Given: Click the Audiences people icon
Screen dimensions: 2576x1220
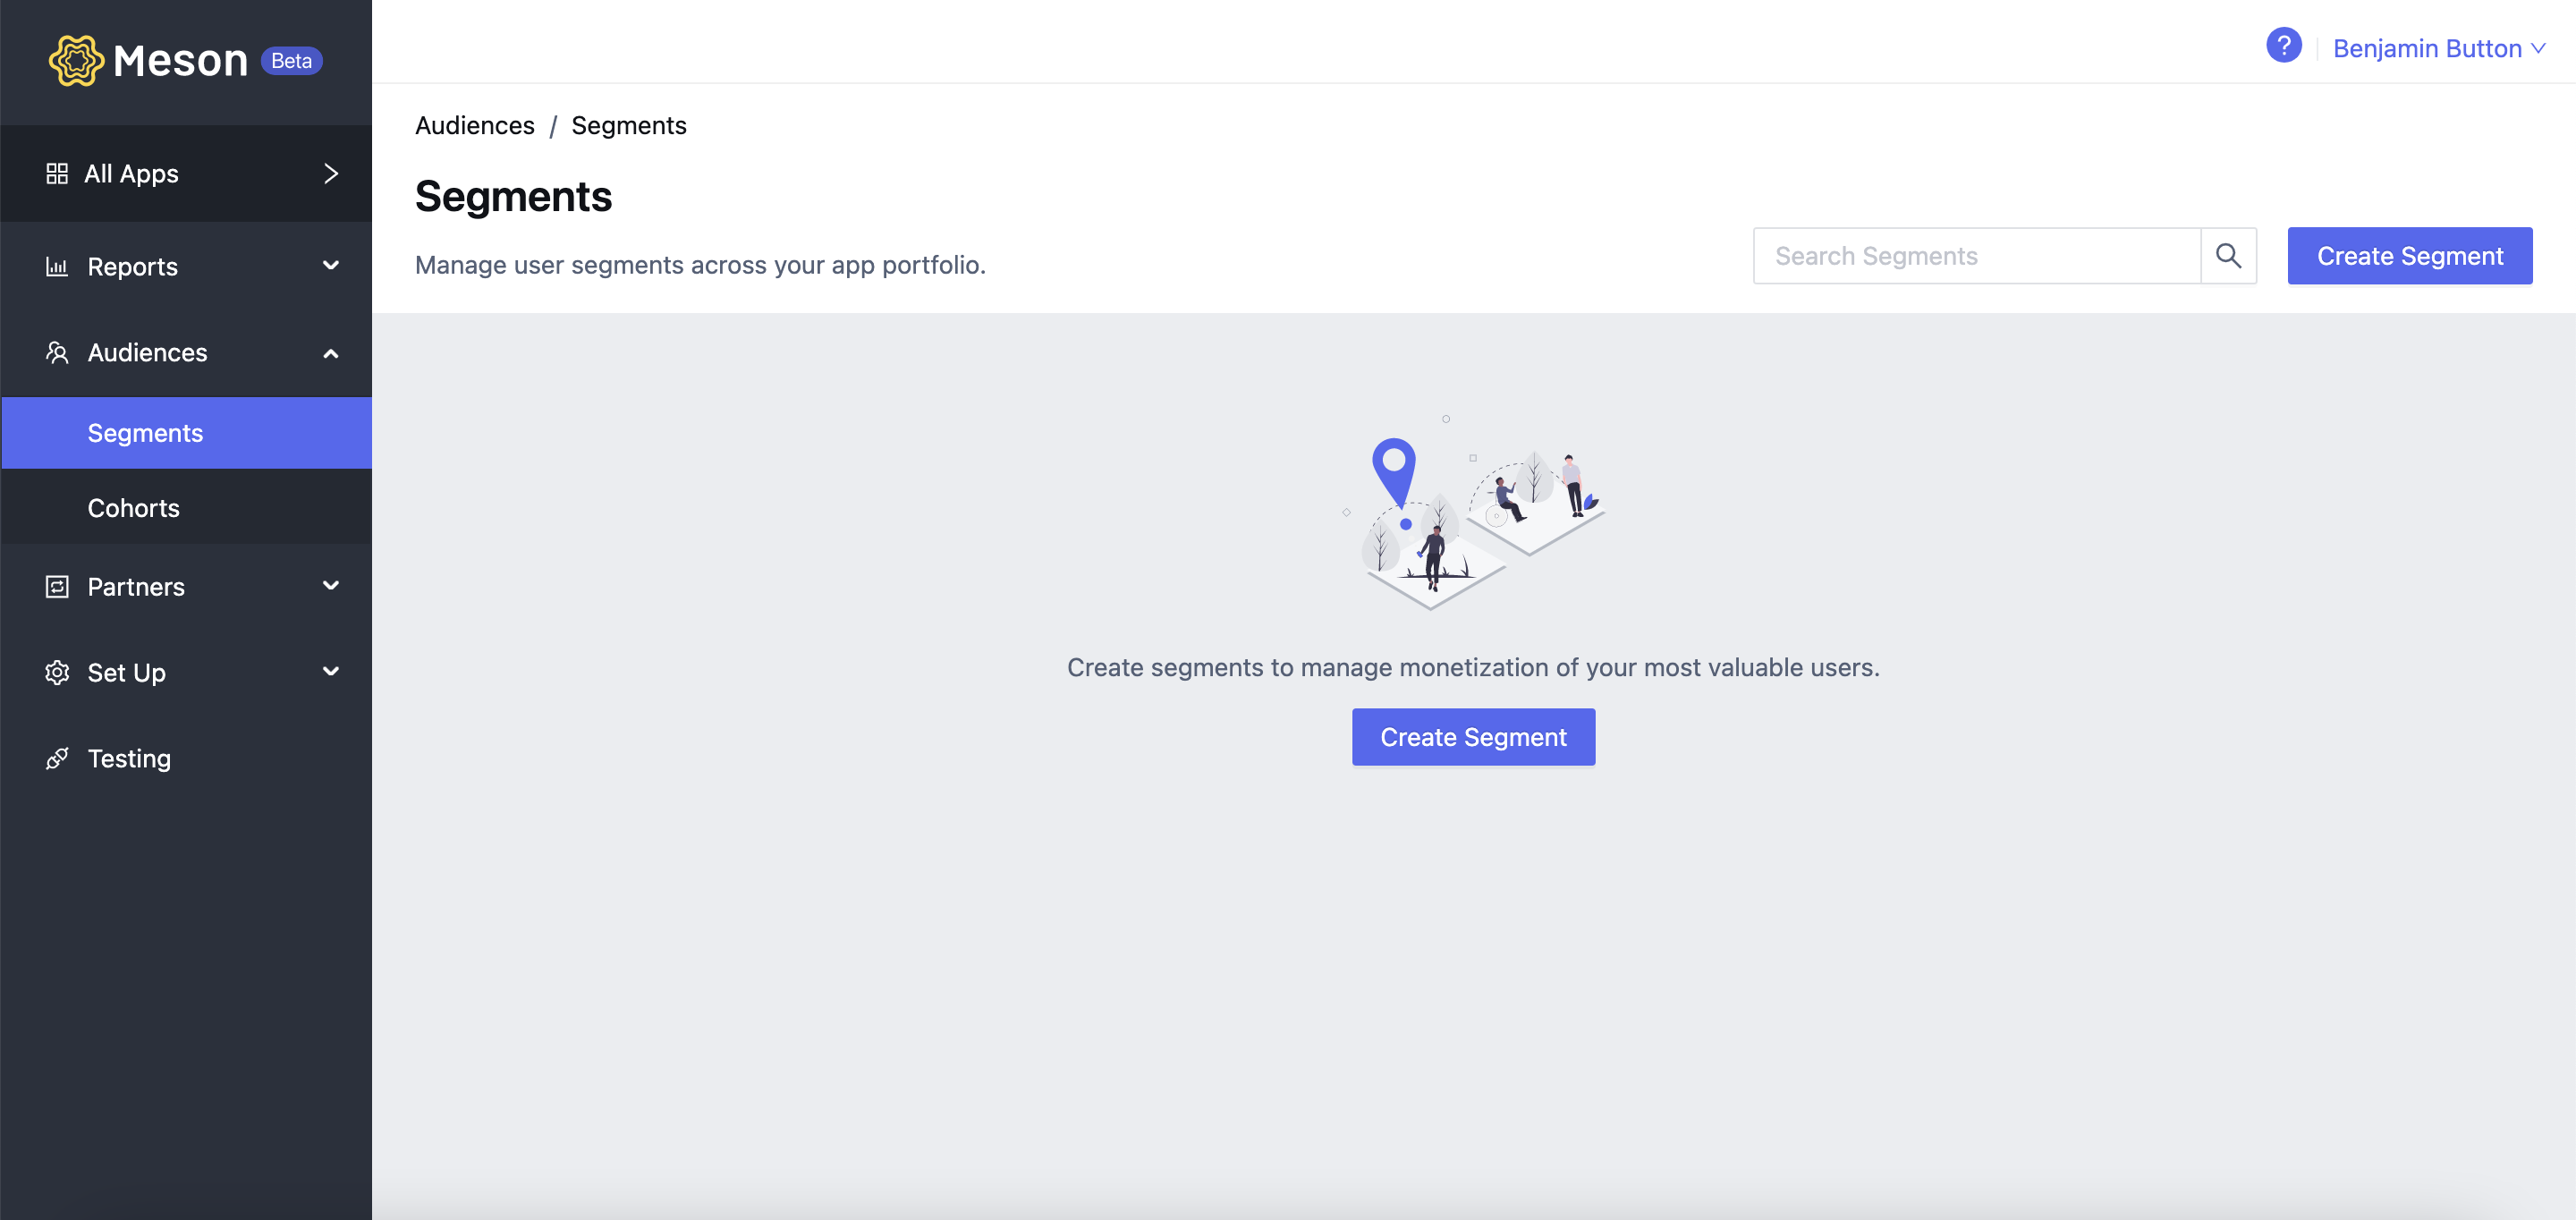Looking at the screenshot, I should coord(57,353).
